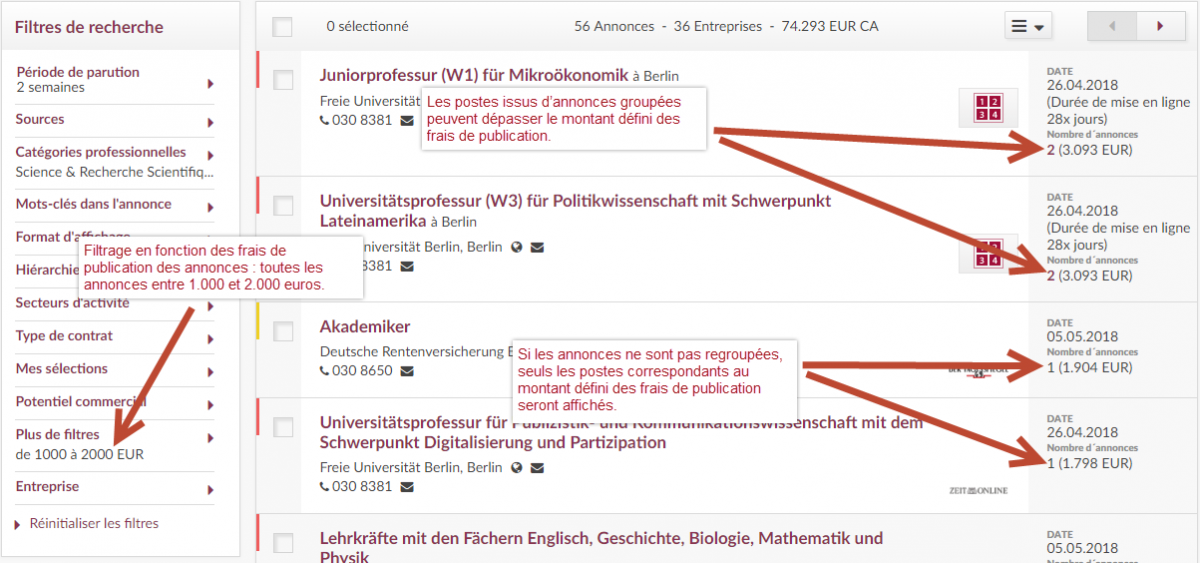Click the grouped-ads logo in Juniorprofessur row

[x=988, y=107]
